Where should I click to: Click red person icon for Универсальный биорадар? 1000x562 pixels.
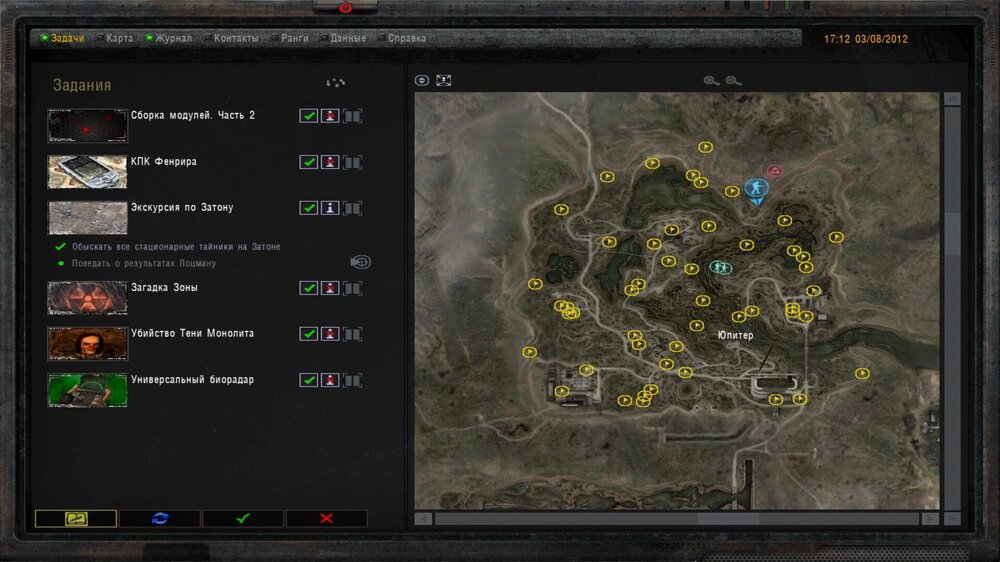tap(330, 380)
